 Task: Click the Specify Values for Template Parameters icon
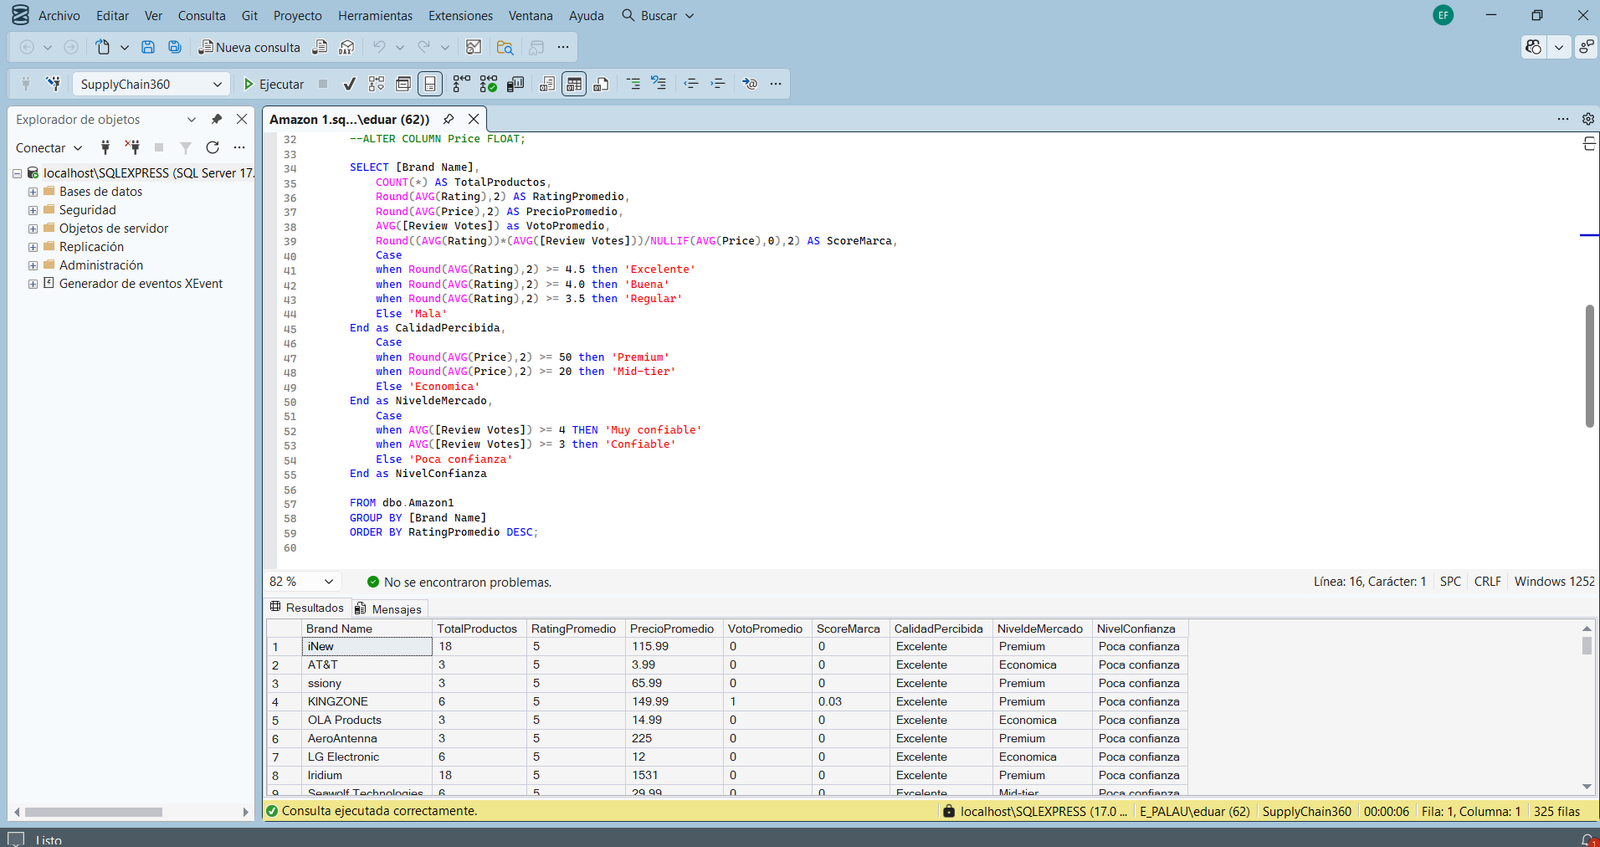[750, 84]
